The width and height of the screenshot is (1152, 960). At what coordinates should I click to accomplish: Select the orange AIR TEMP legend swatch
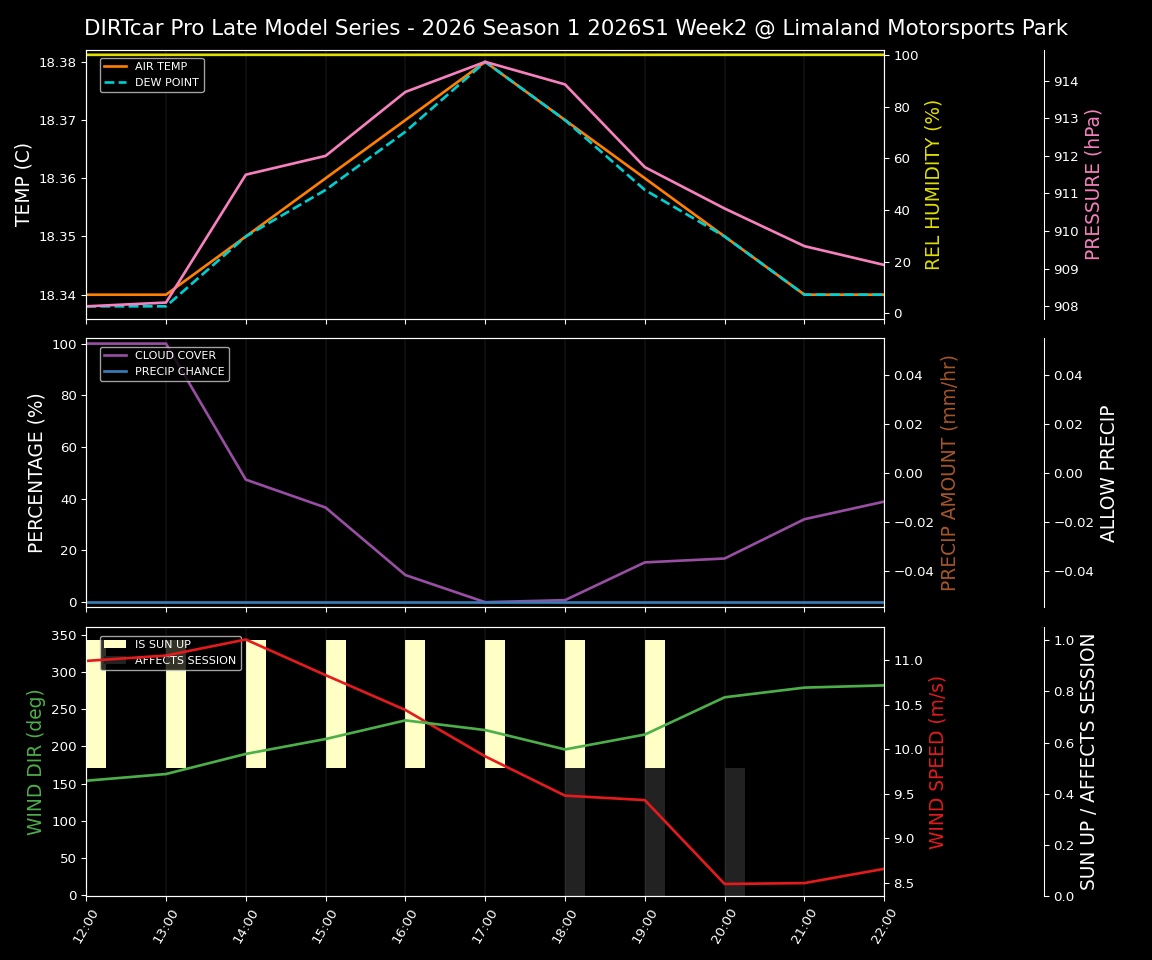(115, 66)
